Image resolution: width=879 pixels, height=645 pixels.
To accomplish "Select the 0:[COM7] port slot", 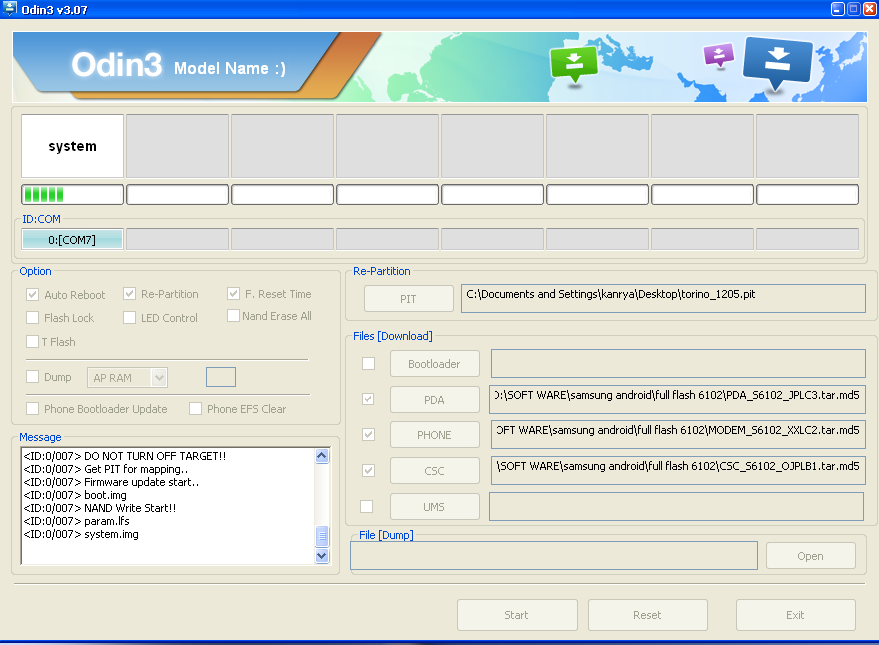I will 72,239.
